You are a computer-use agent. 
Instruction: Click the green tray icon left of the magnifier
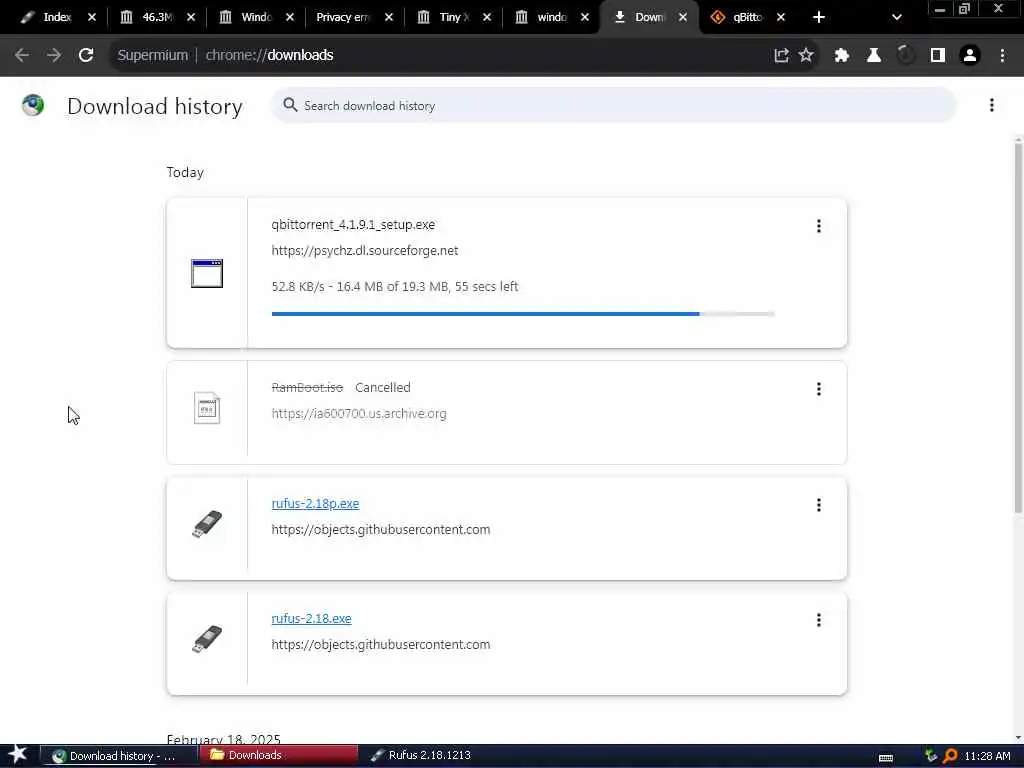pyautogui.click(x=931, y=756)
